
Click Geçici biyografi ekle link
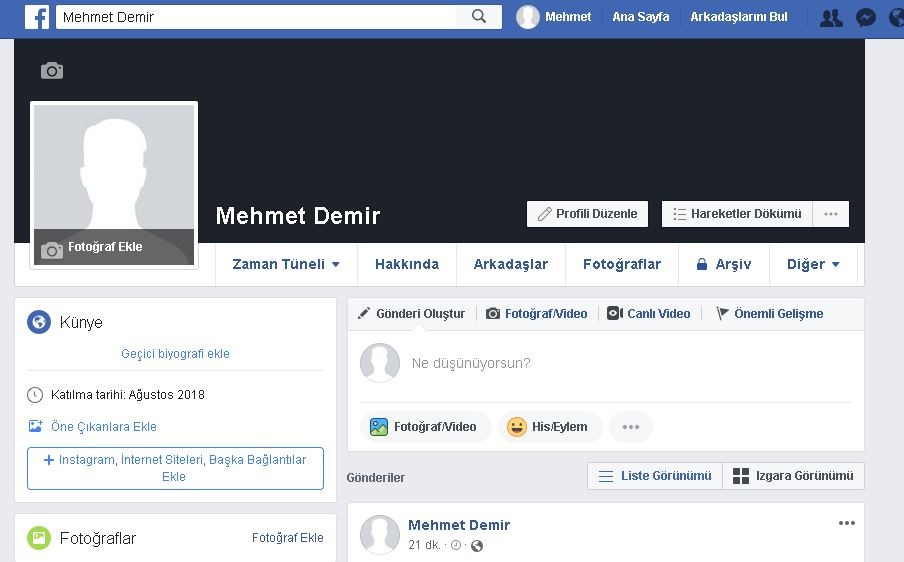pyautogui.click(x=175, y=353)
